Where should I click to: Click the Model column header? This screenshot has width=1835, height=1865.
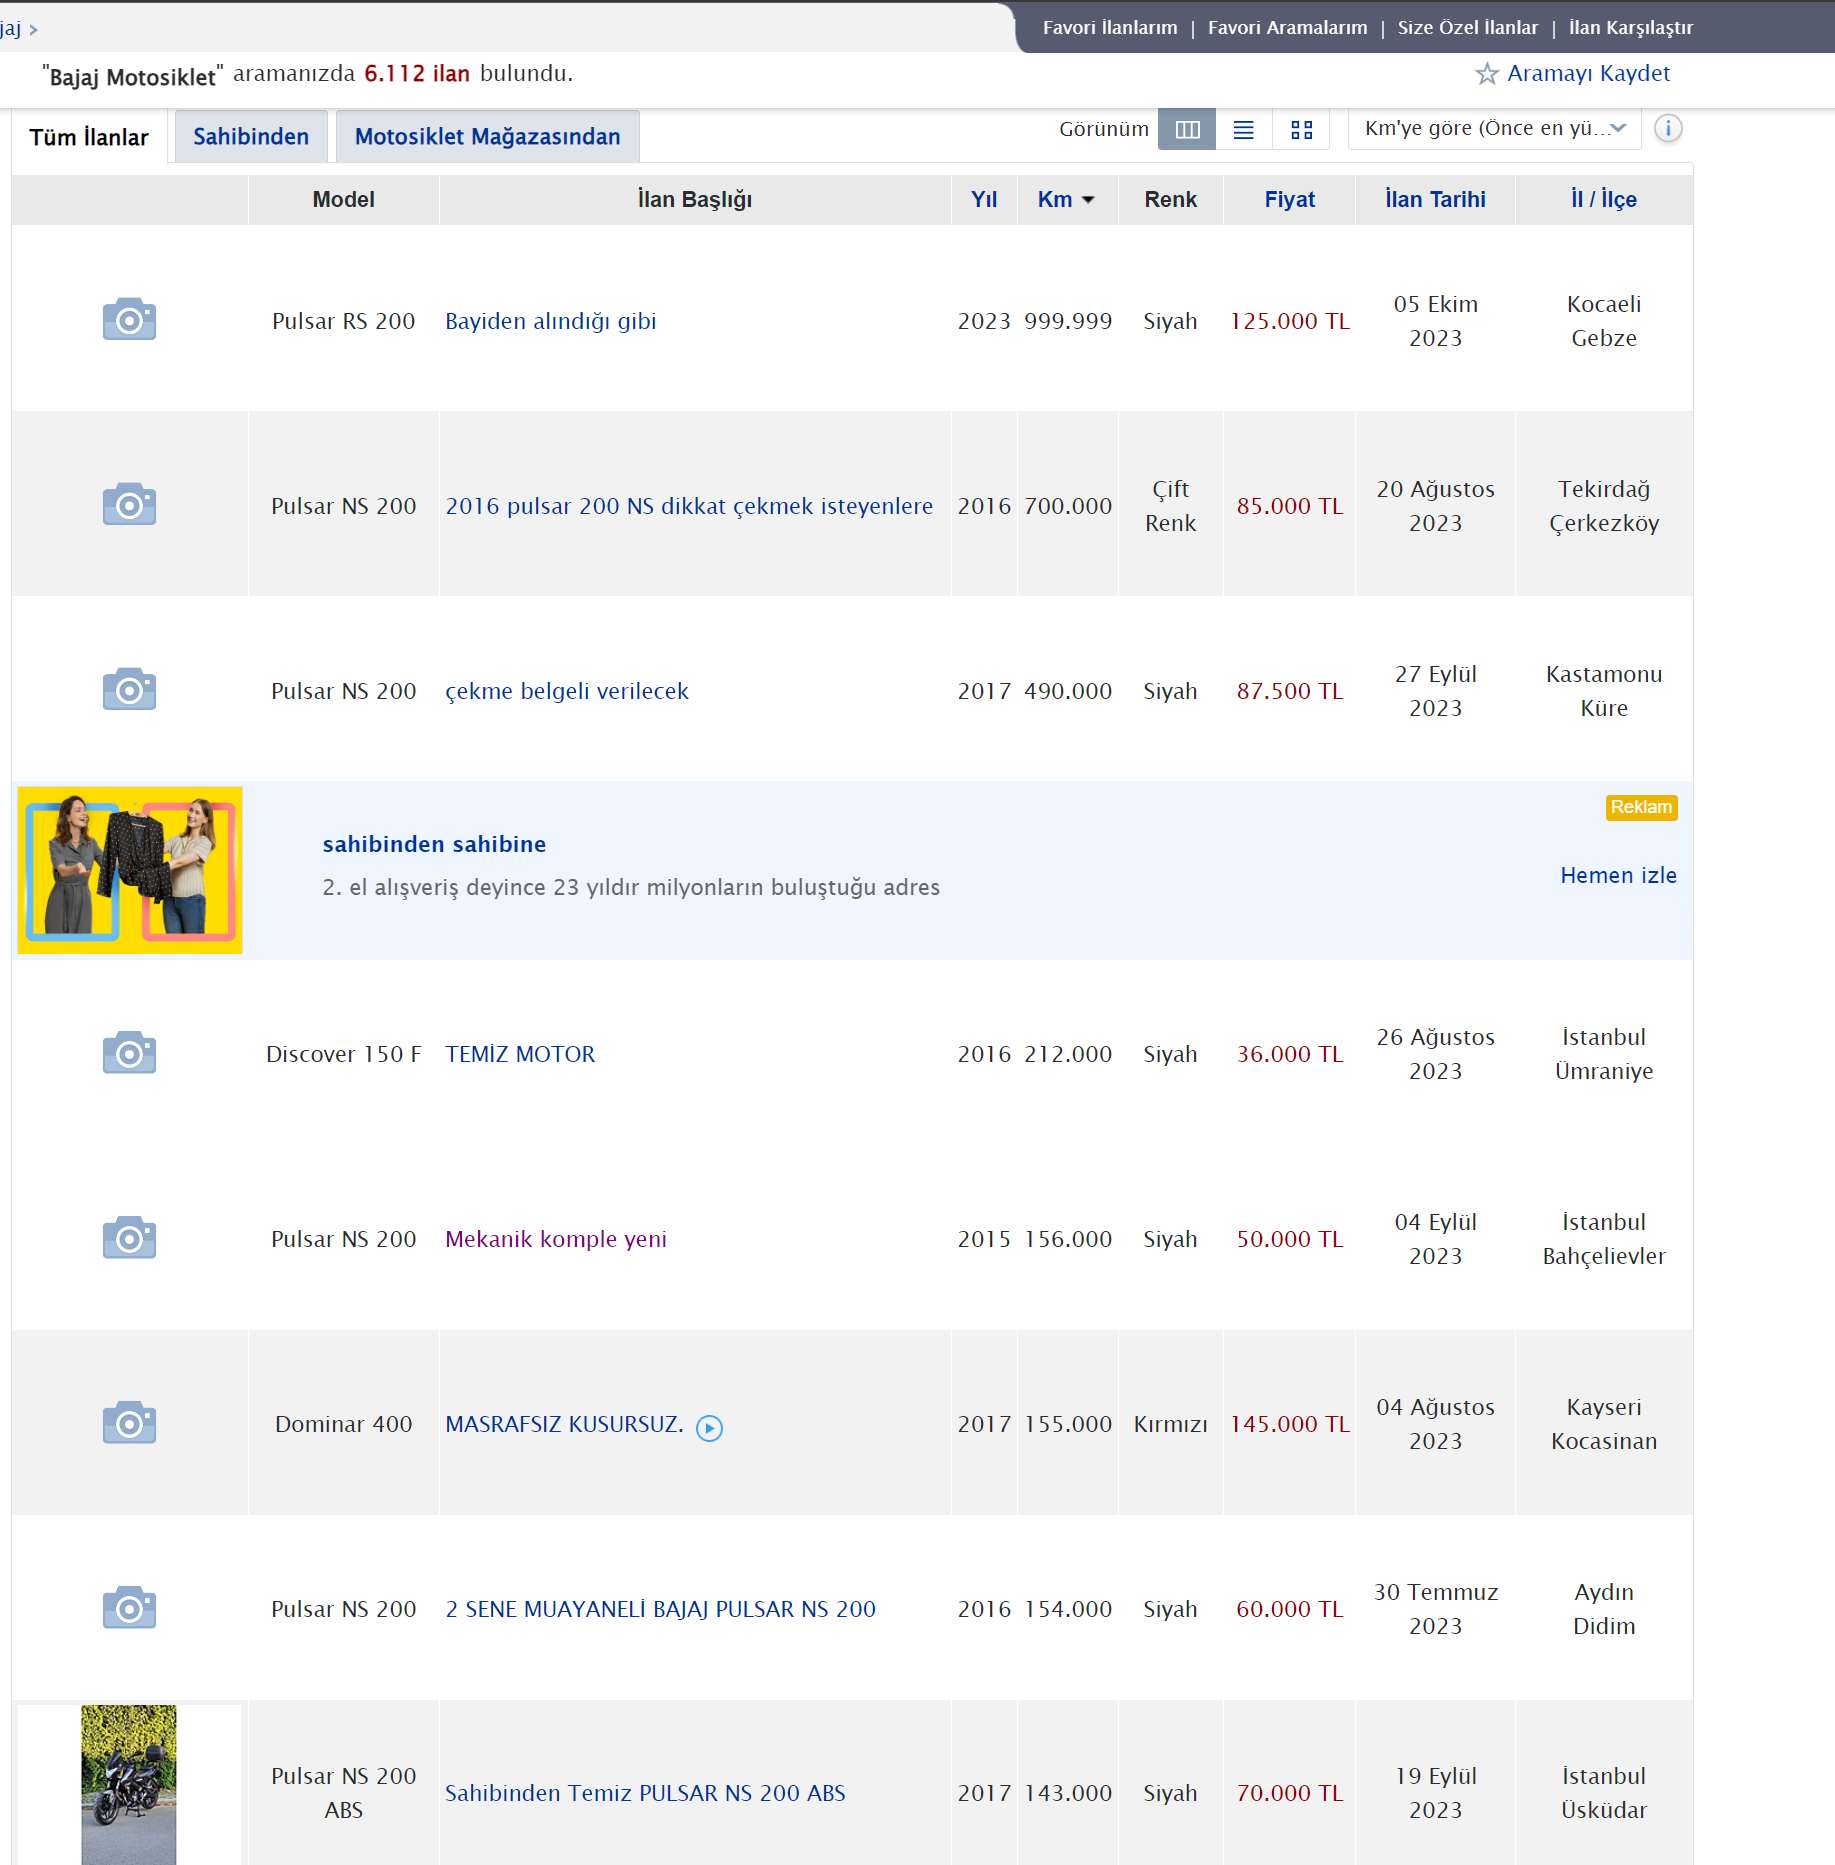coord(343,199)
